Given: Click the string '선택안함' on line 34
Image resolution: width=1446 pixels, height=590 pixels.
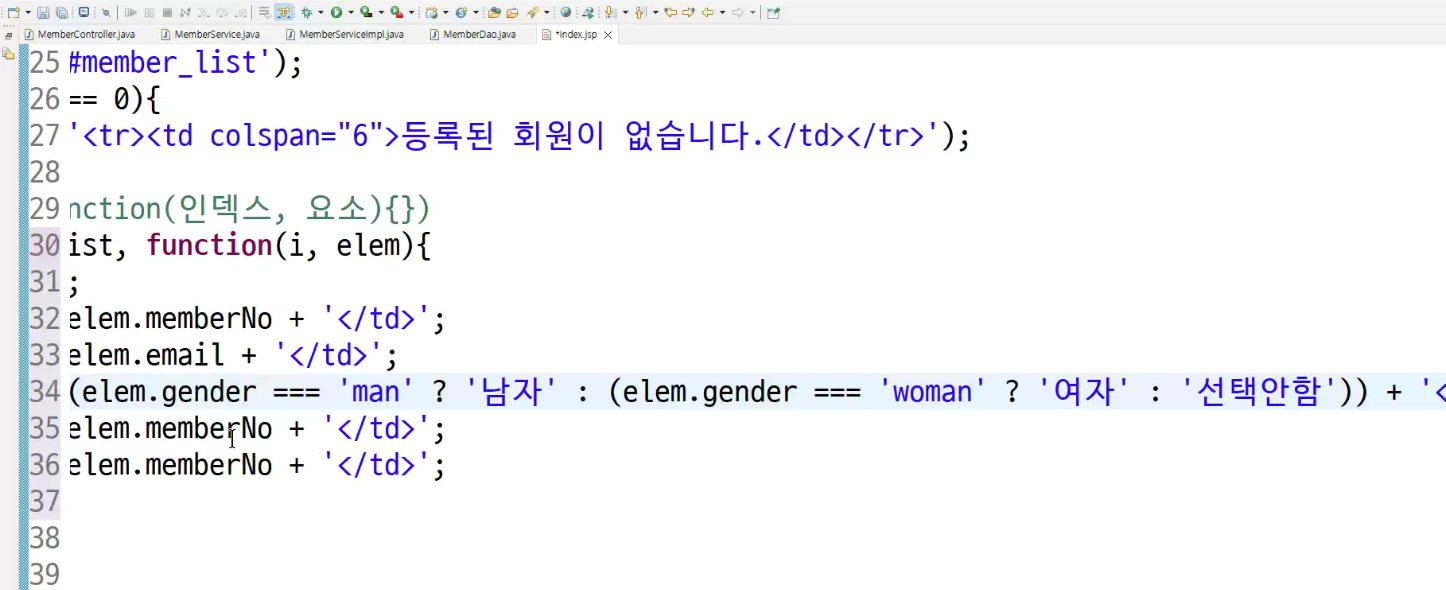Looking at the screenshot, I should (1260, 392).
